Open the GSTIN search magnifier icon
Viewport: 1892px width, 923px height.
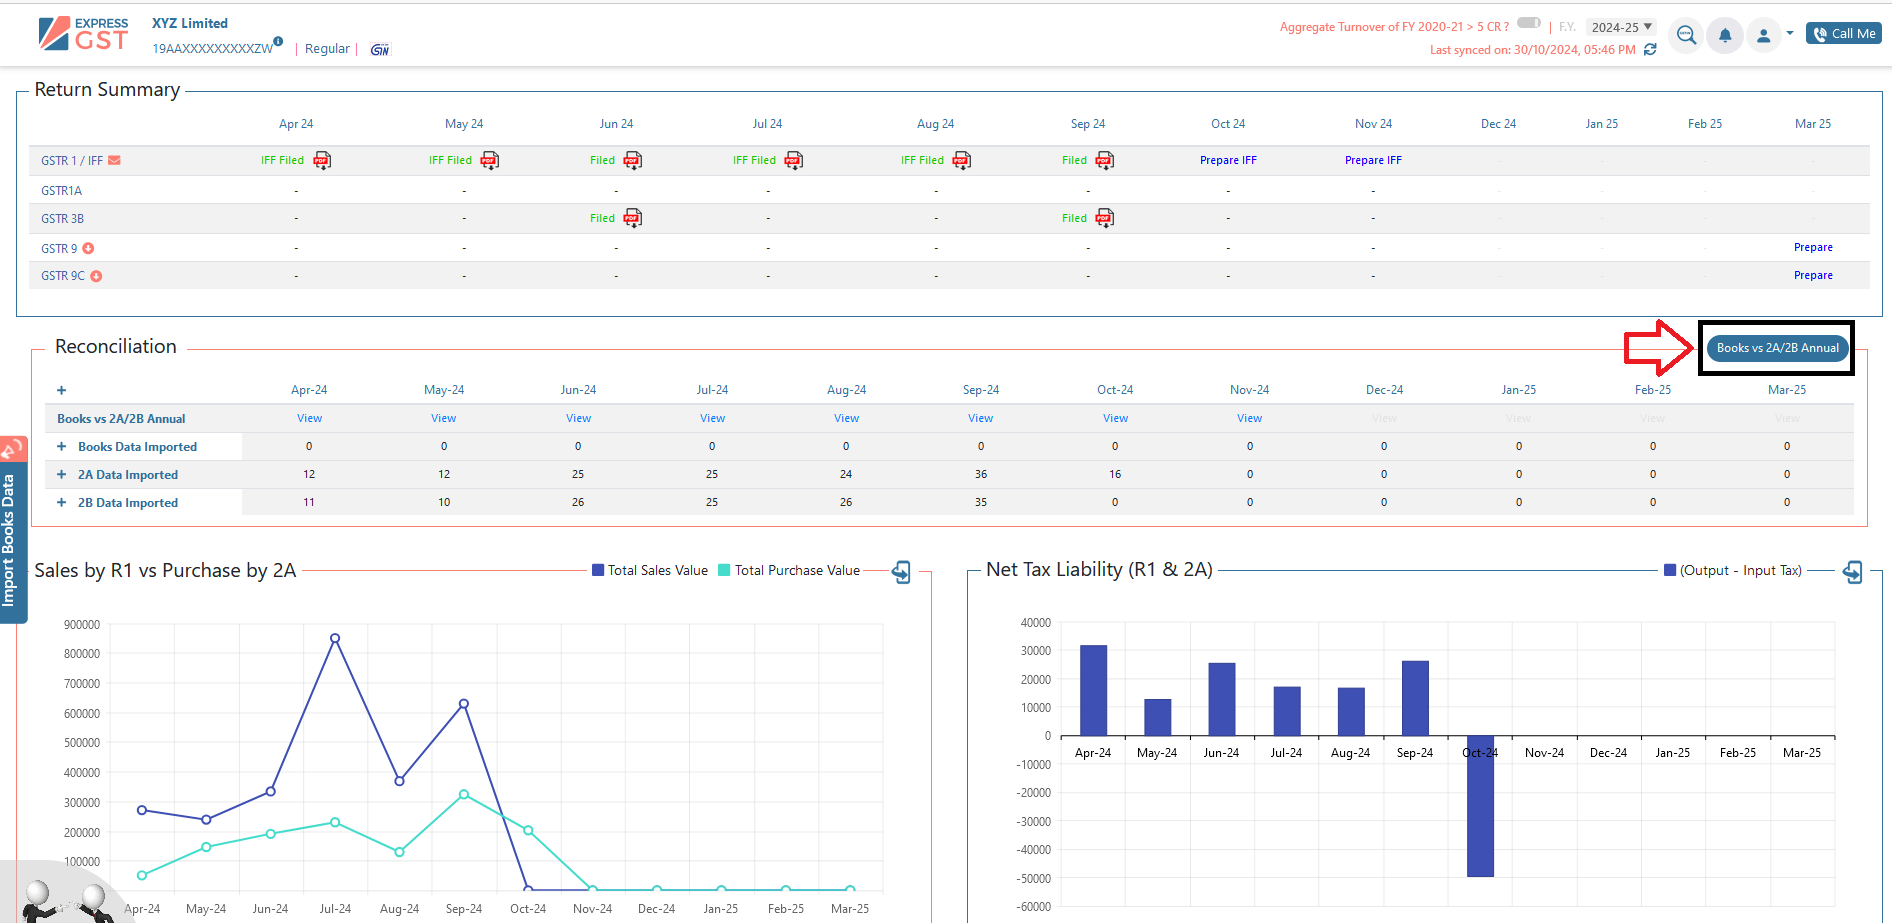[1686, 35]
